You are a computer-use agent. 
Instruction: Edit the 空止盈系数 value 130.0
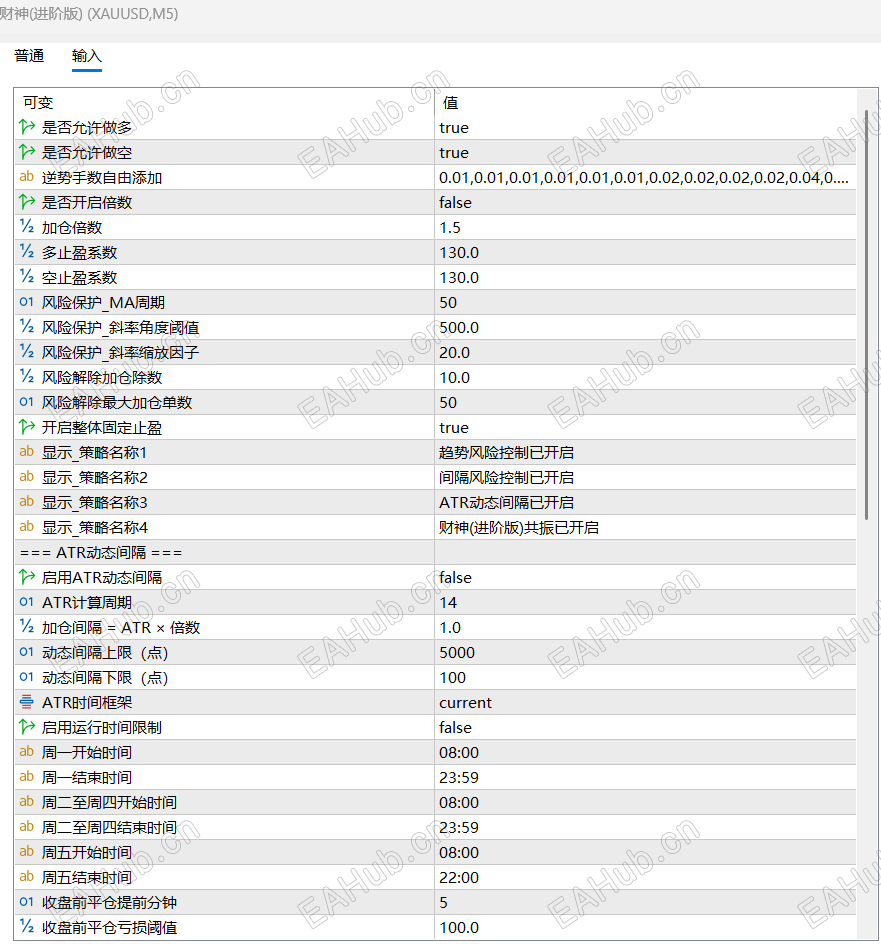[459, 278]
